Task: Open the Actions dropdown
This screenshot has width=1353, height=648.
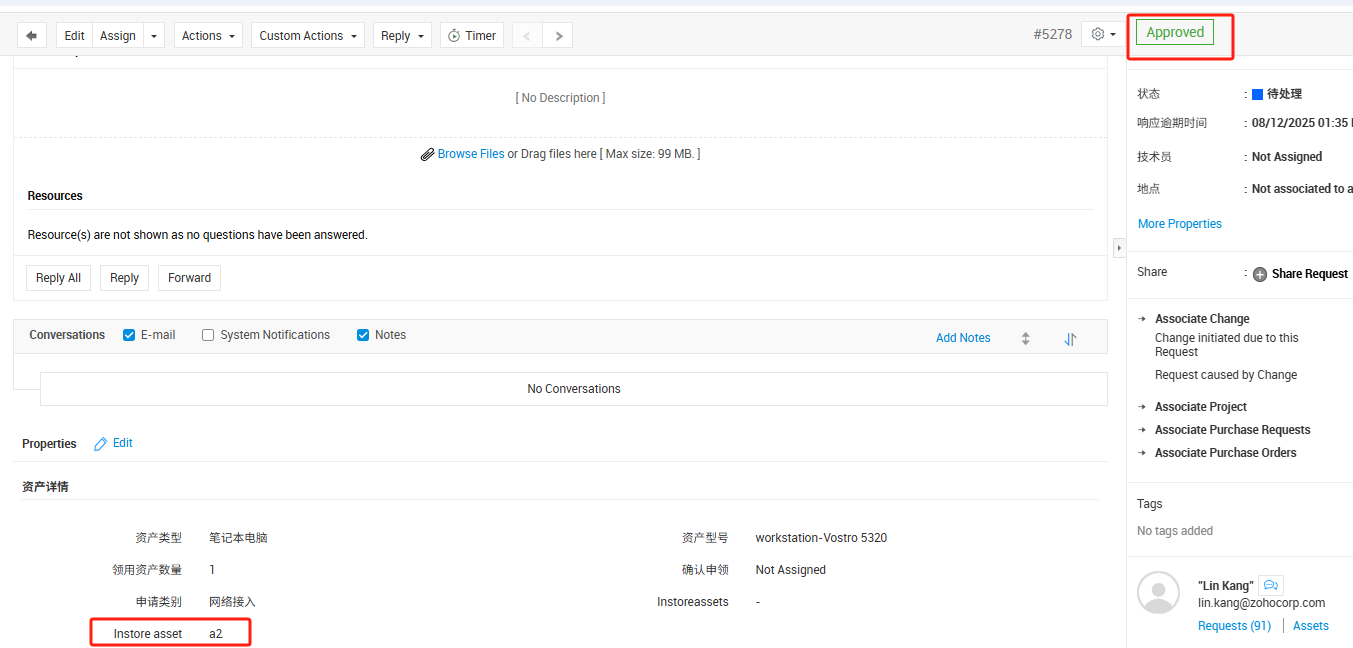Action: (209, 36)
